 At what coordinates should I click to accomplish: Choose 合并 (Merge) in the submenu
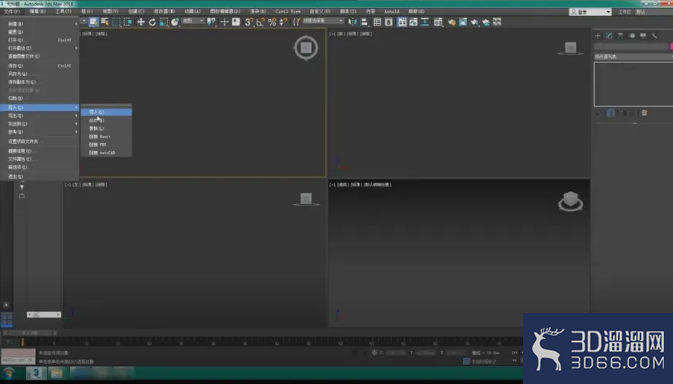click(x=106, y=120)
